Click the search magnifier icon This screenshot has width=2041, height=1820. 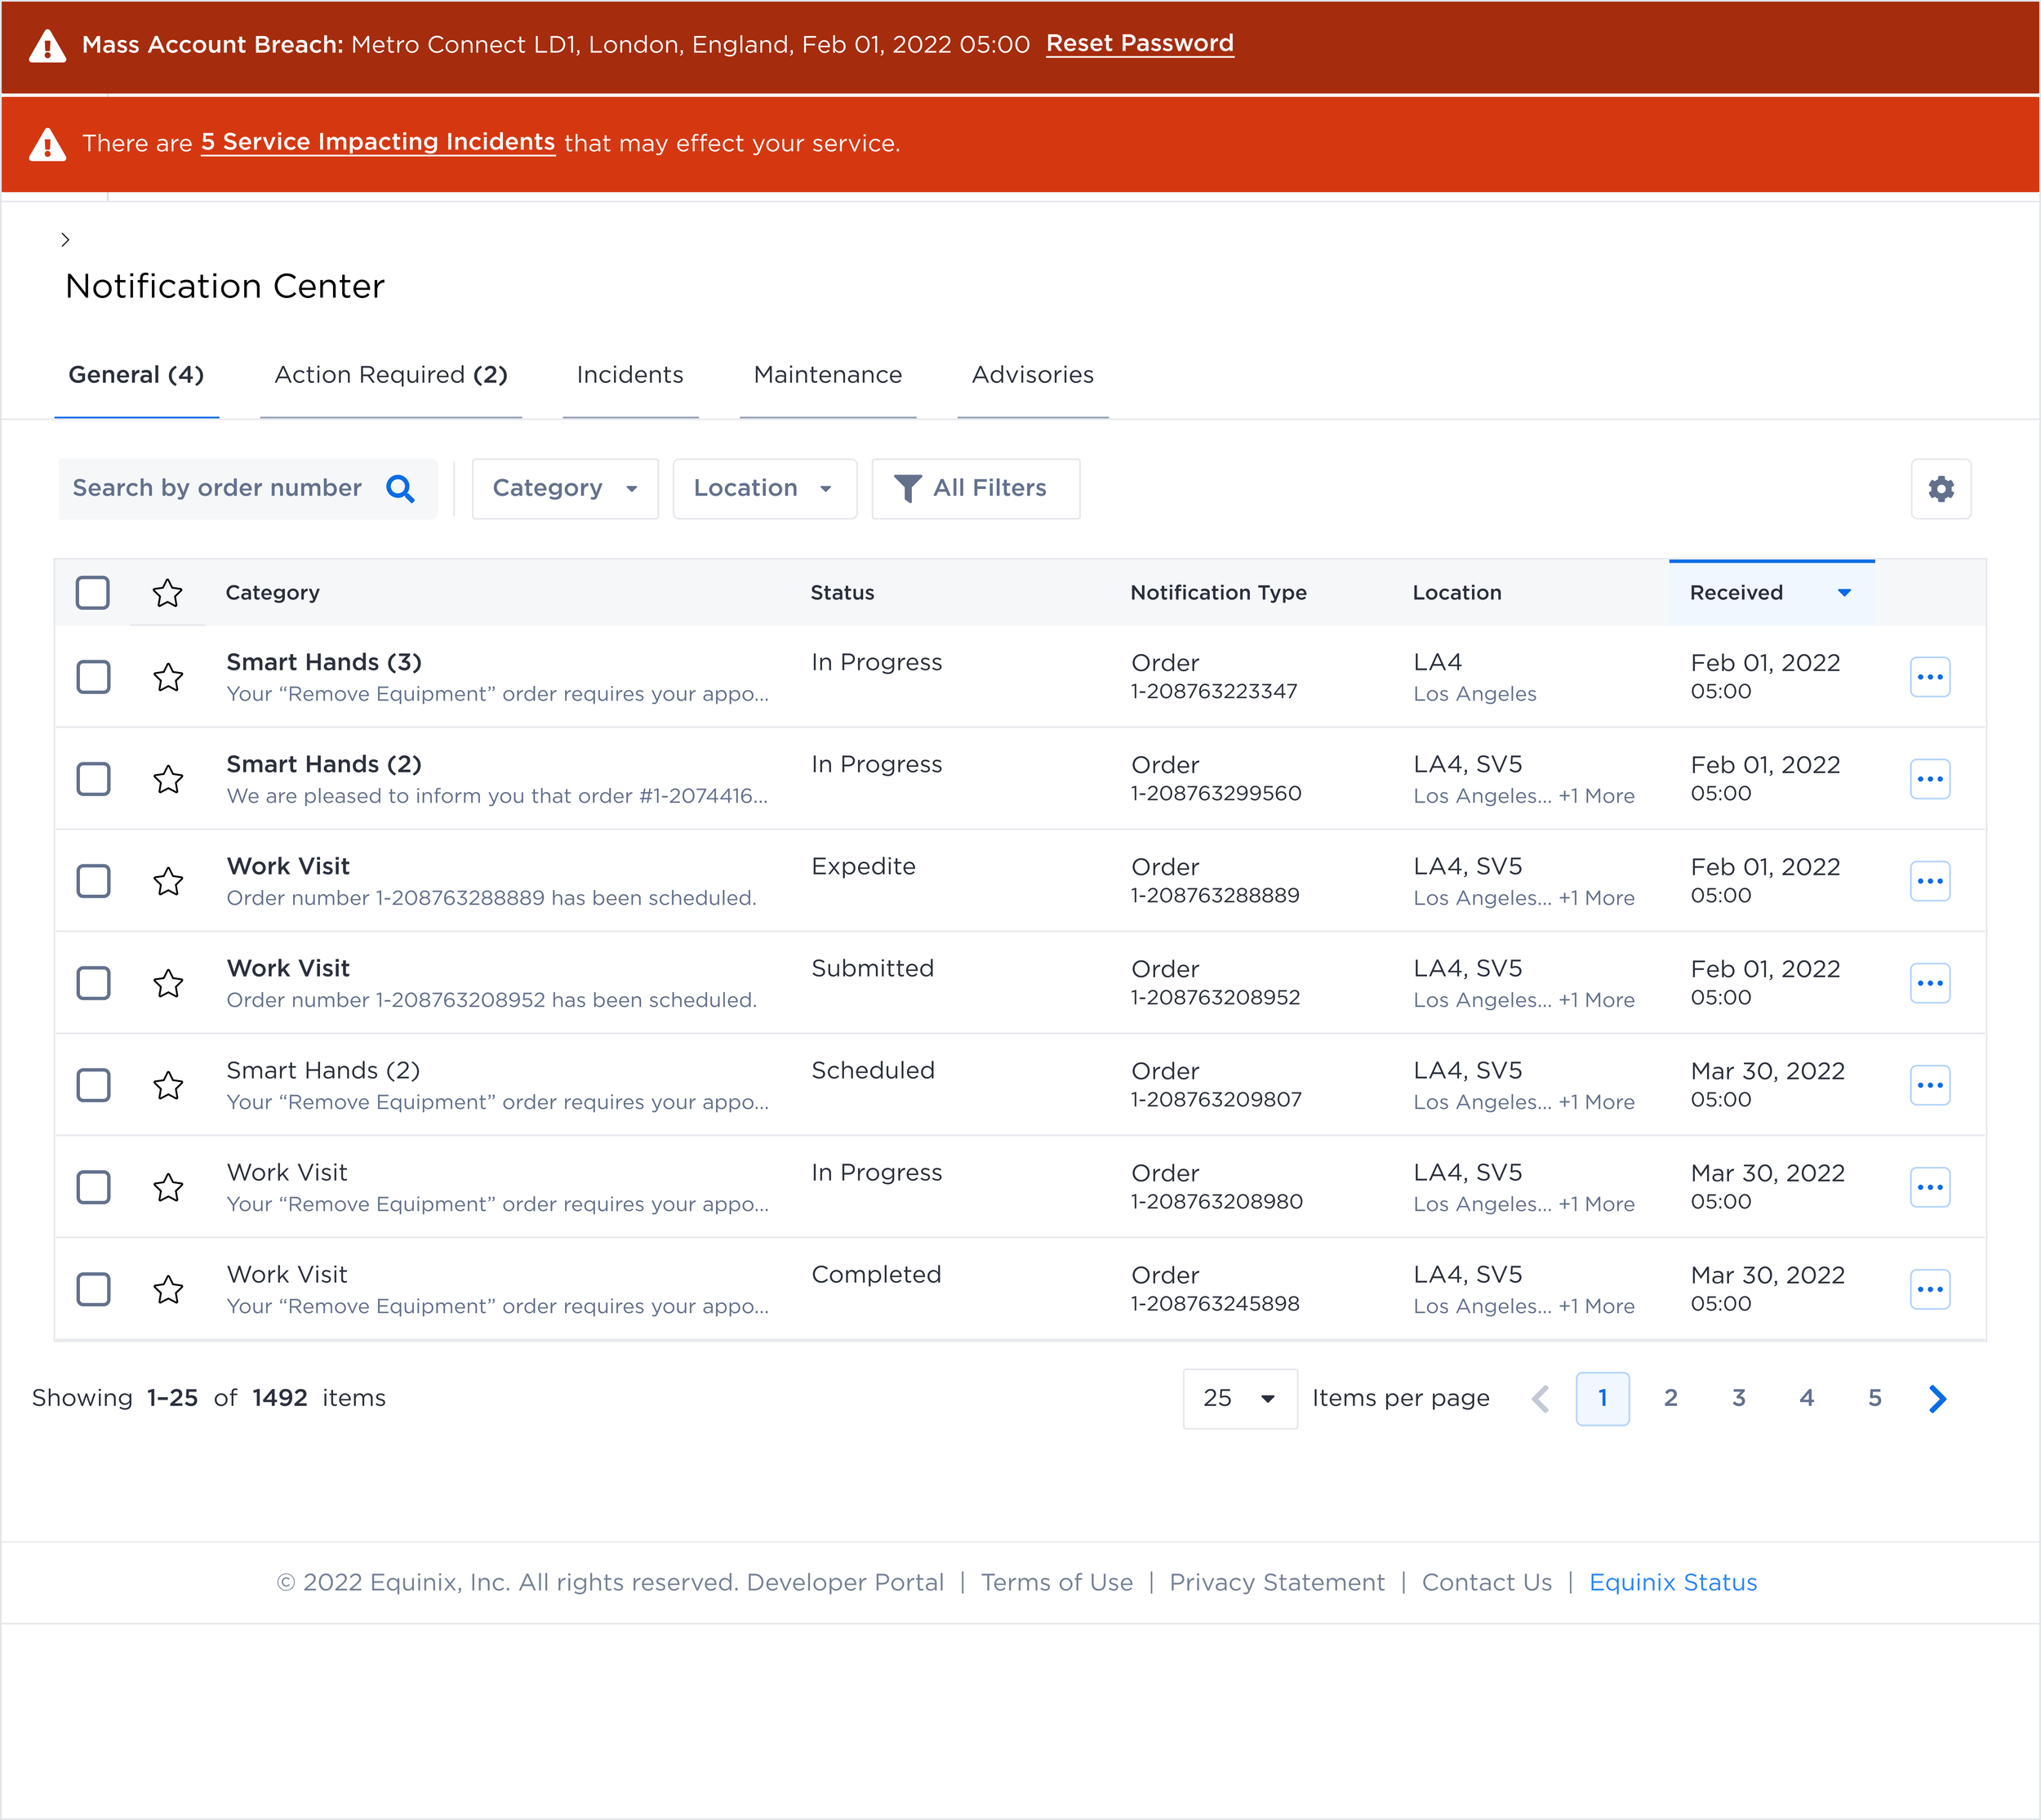[x=401, y=489]
